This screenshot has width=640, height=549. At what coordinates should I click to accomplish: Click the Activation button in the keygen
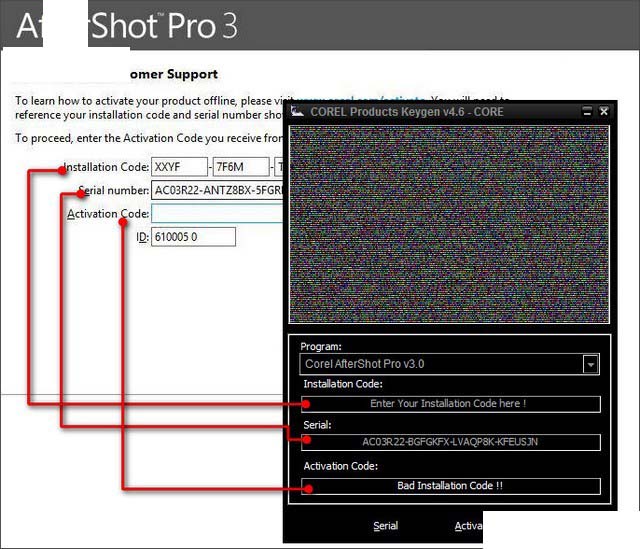point(469,526)
